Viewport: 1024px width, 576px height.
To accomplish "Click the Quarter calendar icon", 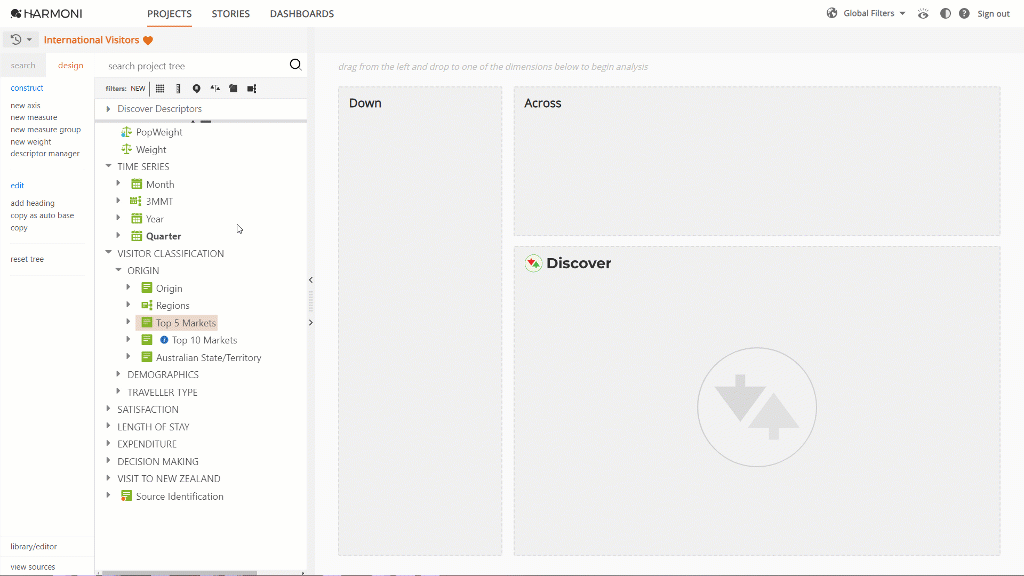I will [x=136, y=236].
